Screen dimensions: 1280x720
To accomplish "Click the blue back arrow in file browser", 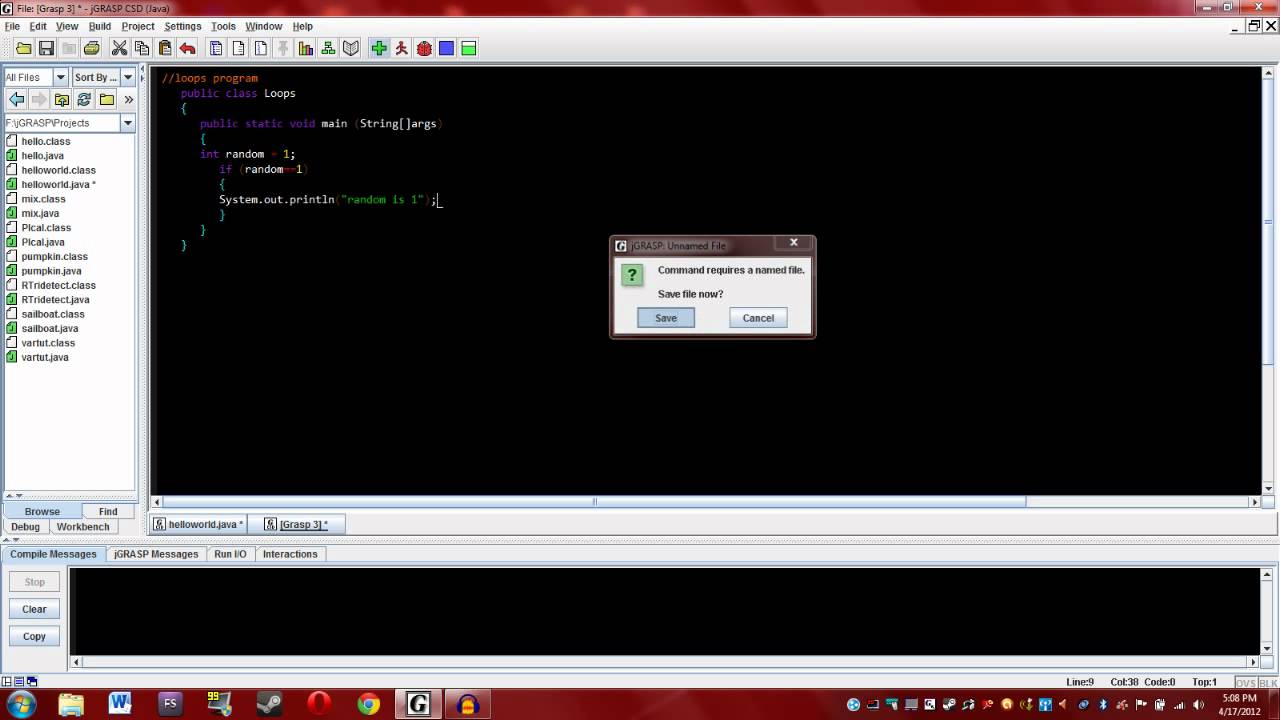I will pyautogui.click(x=17, y=99).
